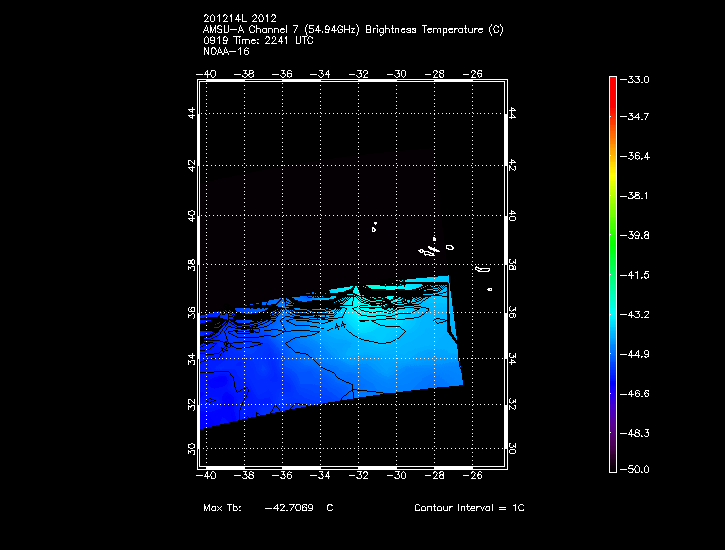Click the AMSU-A Channel 7 title text
Image resolution: width=725 pixels, height=550 pixels.
(x=353, y=30)
